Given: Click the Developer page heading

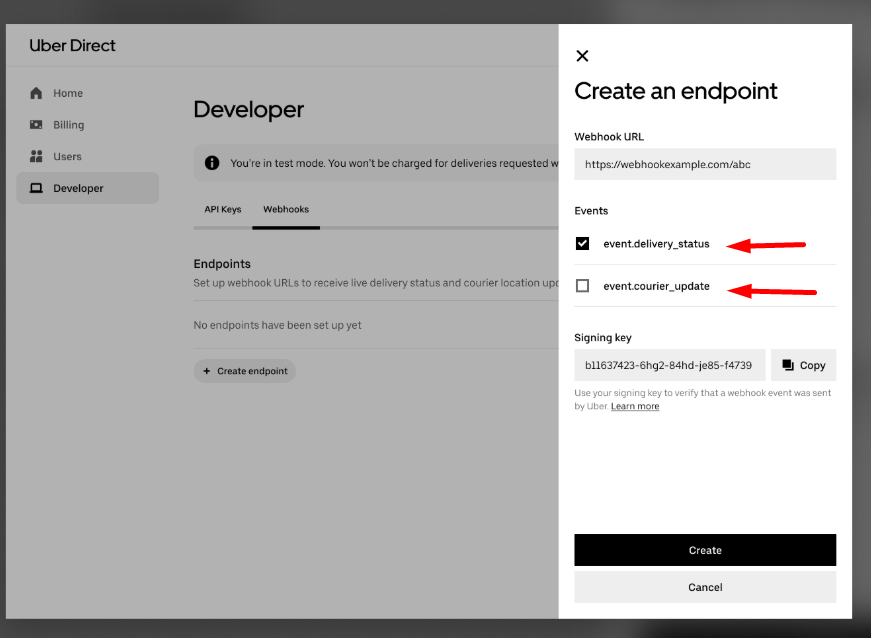Looking at the screenshot, I should (248, 109).
